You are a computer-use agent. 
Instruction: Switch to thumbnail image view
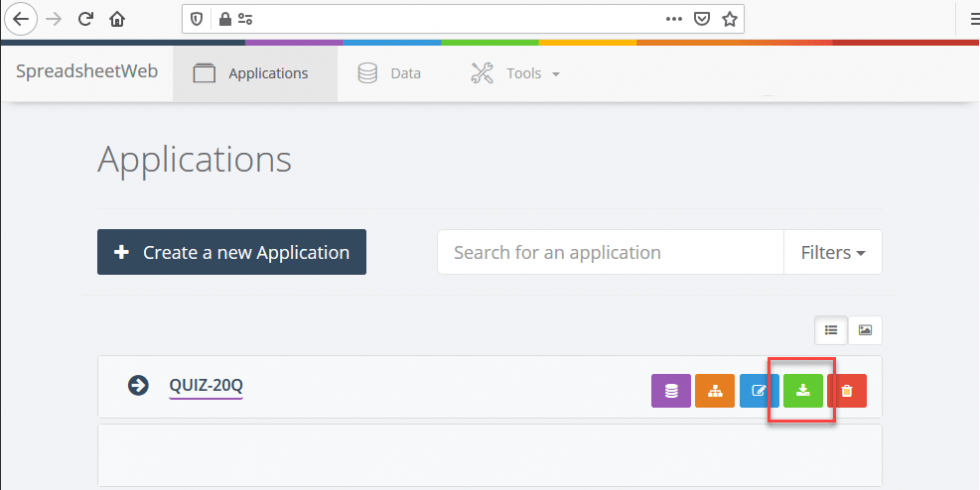click(x=865, y=330)
